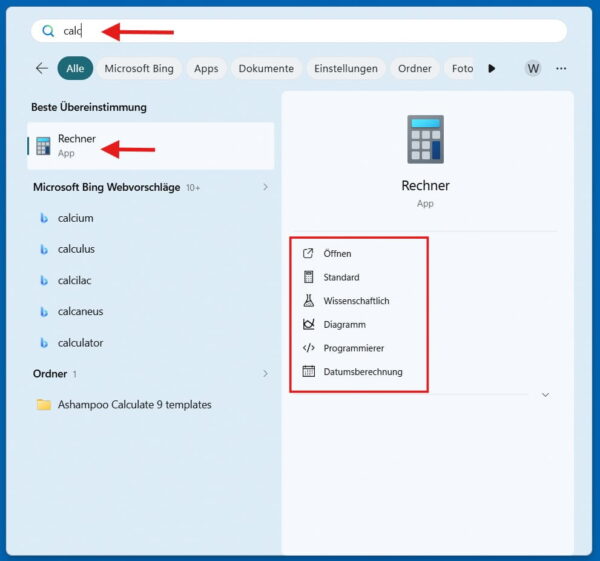The width and height of the screenshot is (600, 561).
Task: Select the Foto filter tab
Action: [x=460, y=68]
